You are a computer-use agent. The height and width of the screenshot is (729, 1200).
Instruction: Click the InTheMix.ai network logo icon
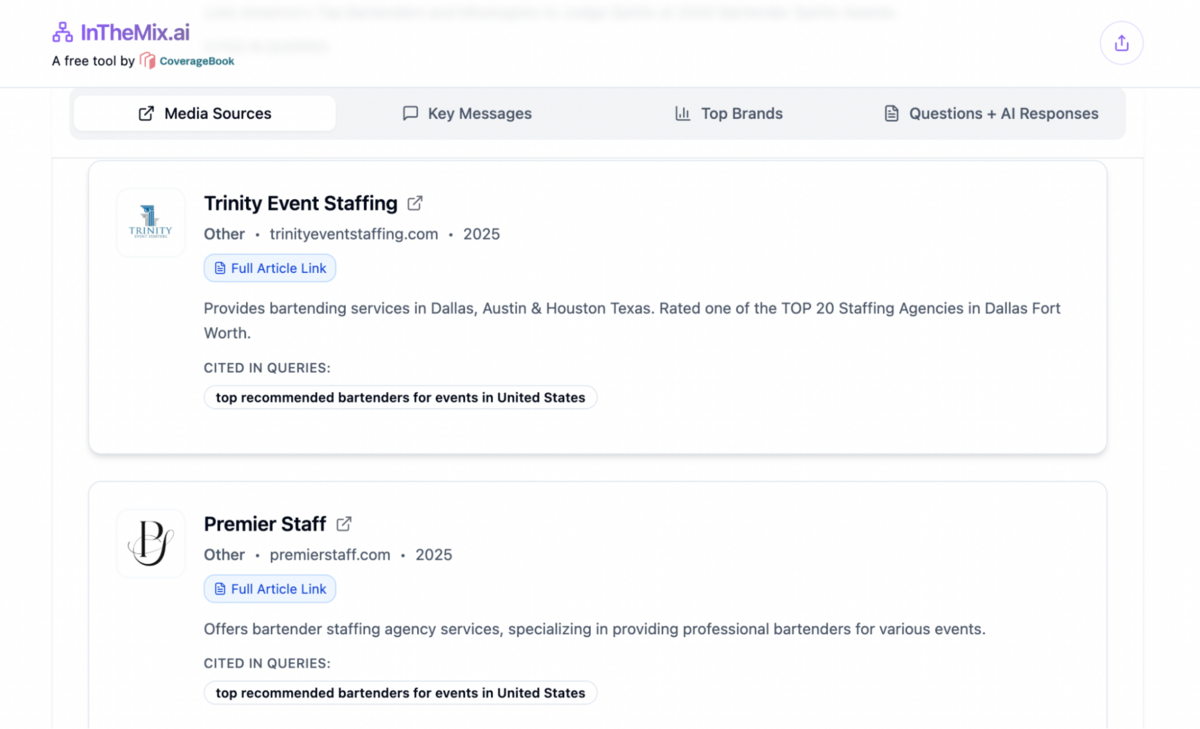click(x=62, y=33)
